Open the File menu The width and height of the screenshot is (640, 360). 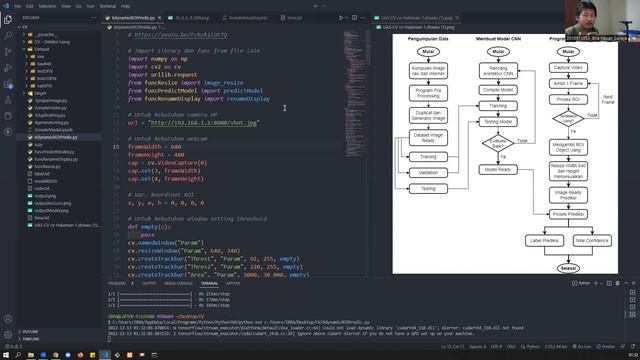[x=18, y=6]
